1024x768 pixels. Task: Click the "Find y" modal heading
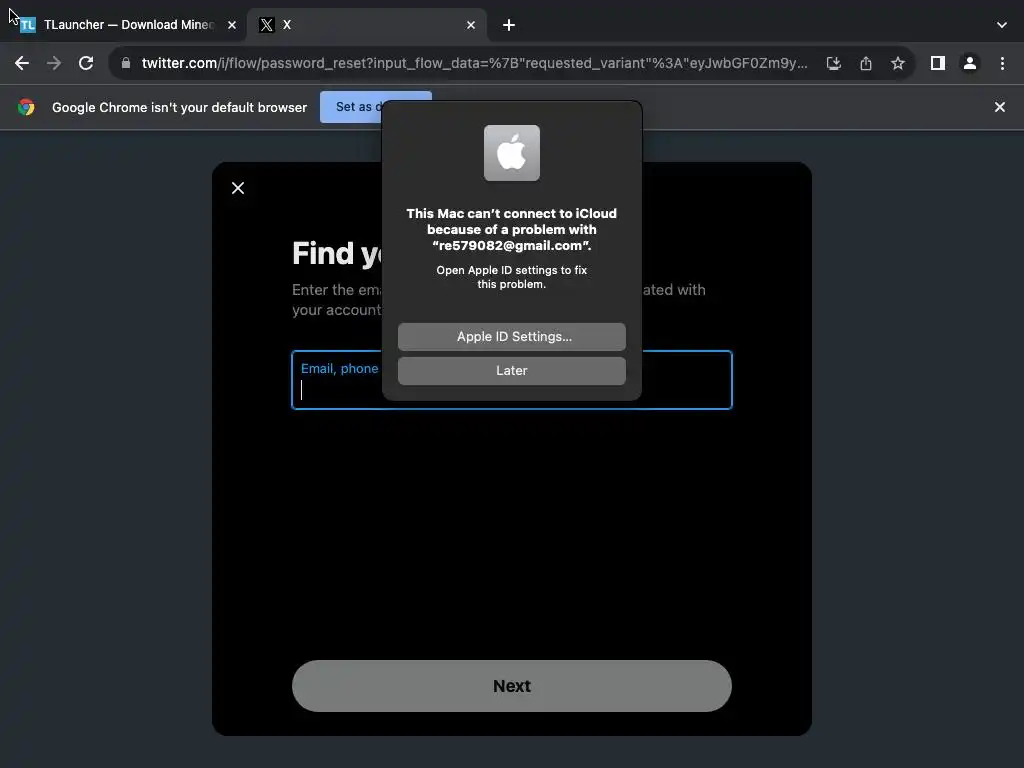click(x=337, y=253)
